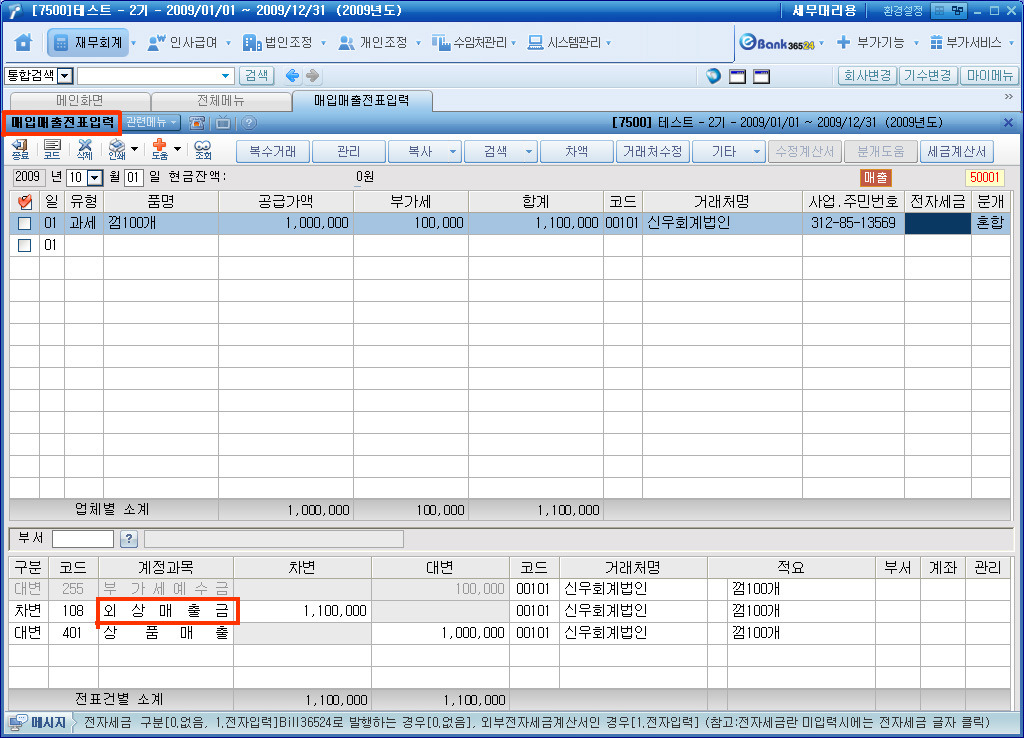Viewport: 1024px width, 738px height.
Task: Click the blue back arrow navigation icon
Action: tap(292, 76)
